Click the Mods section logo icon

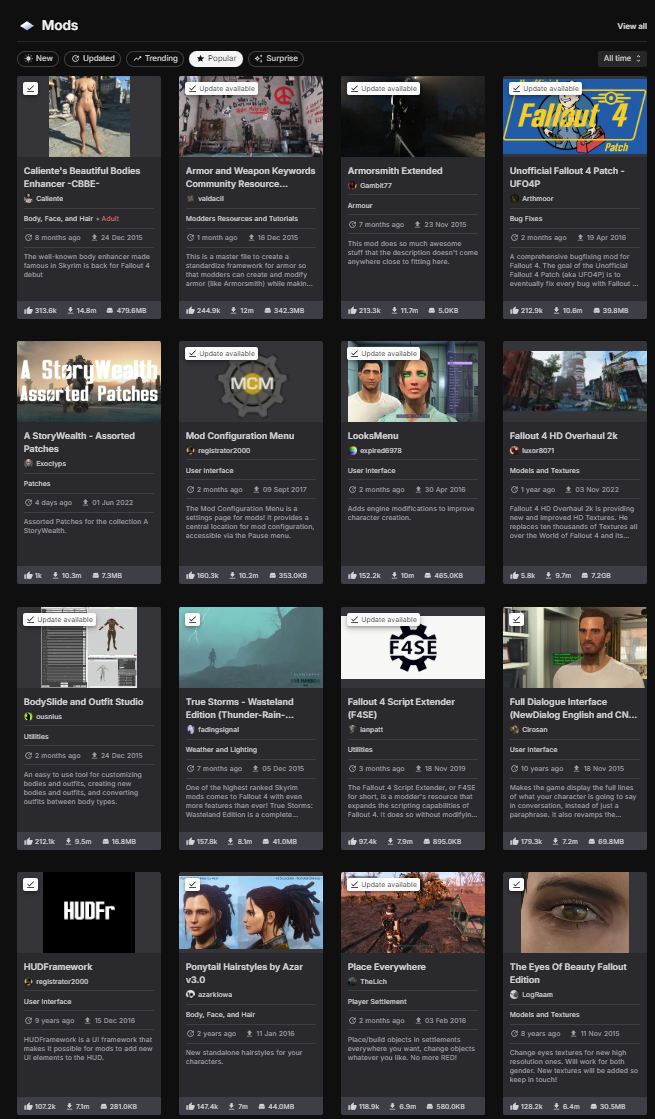26,26
